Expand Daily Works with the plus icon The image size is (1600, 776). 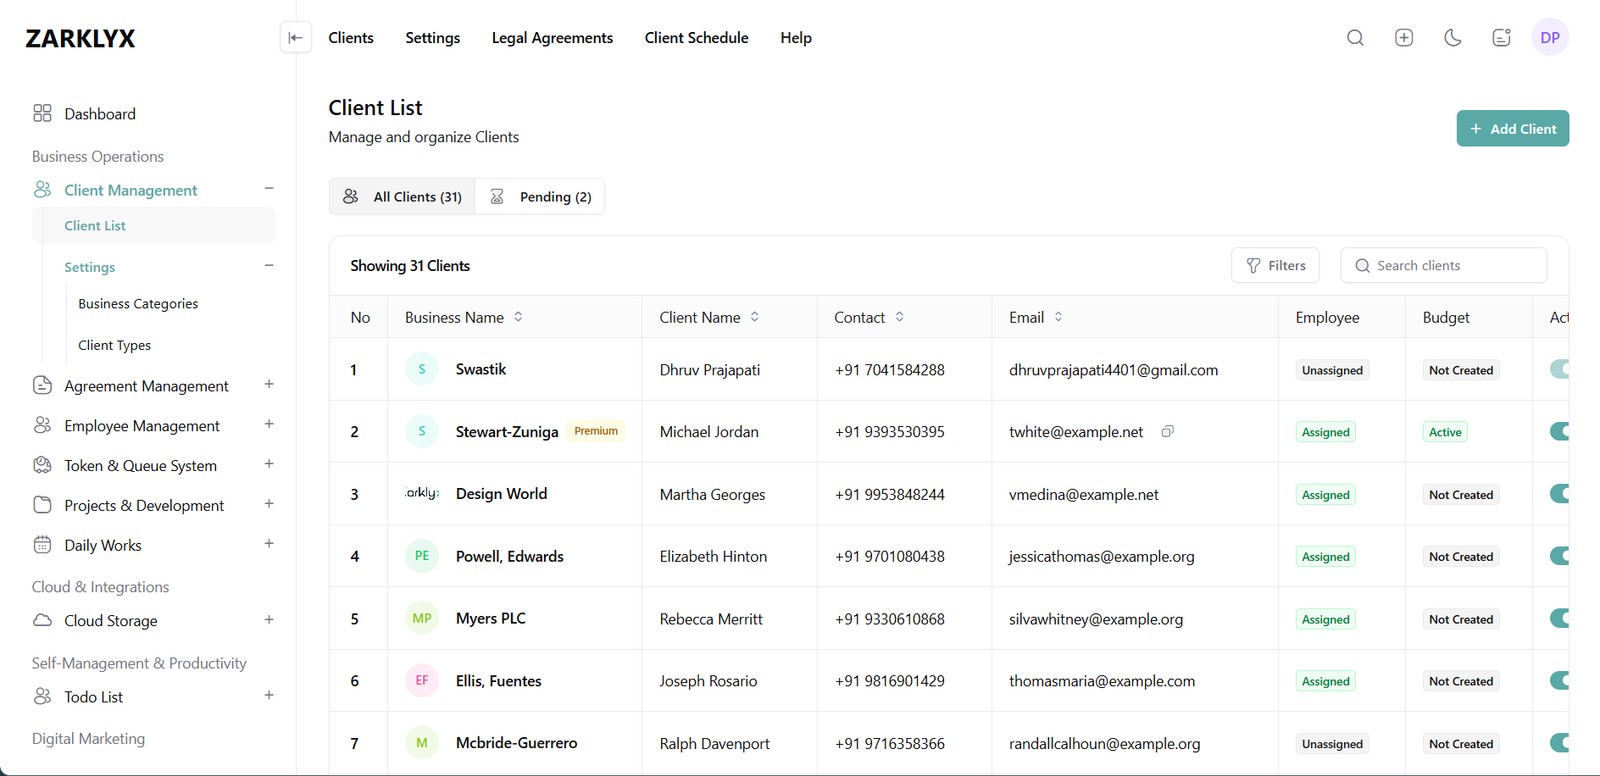269,544
